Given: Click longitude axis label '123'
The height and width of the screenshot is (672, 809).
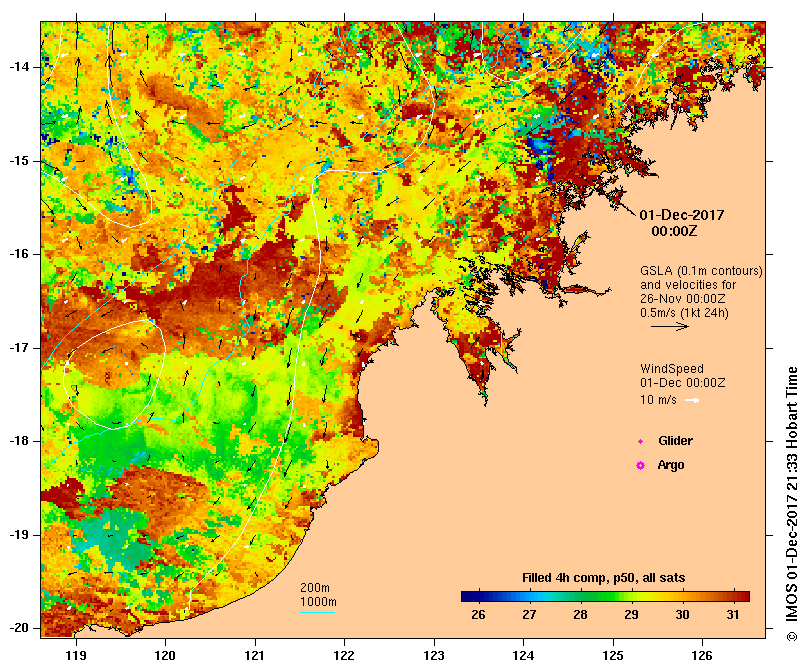Looking at the screenshot, I should click(434, 655).
